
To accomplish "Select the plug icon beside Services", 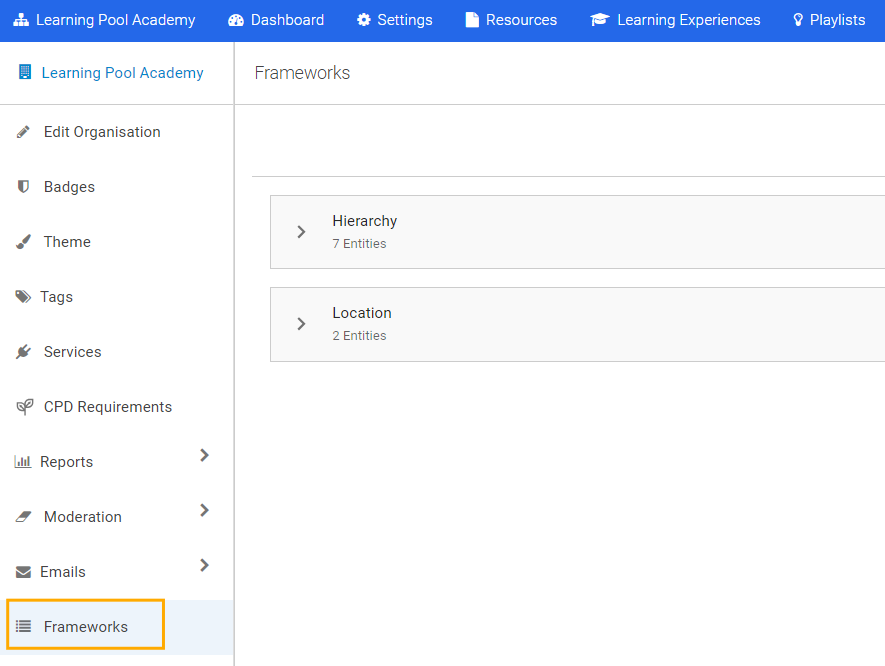I will (x=22, y=351).
